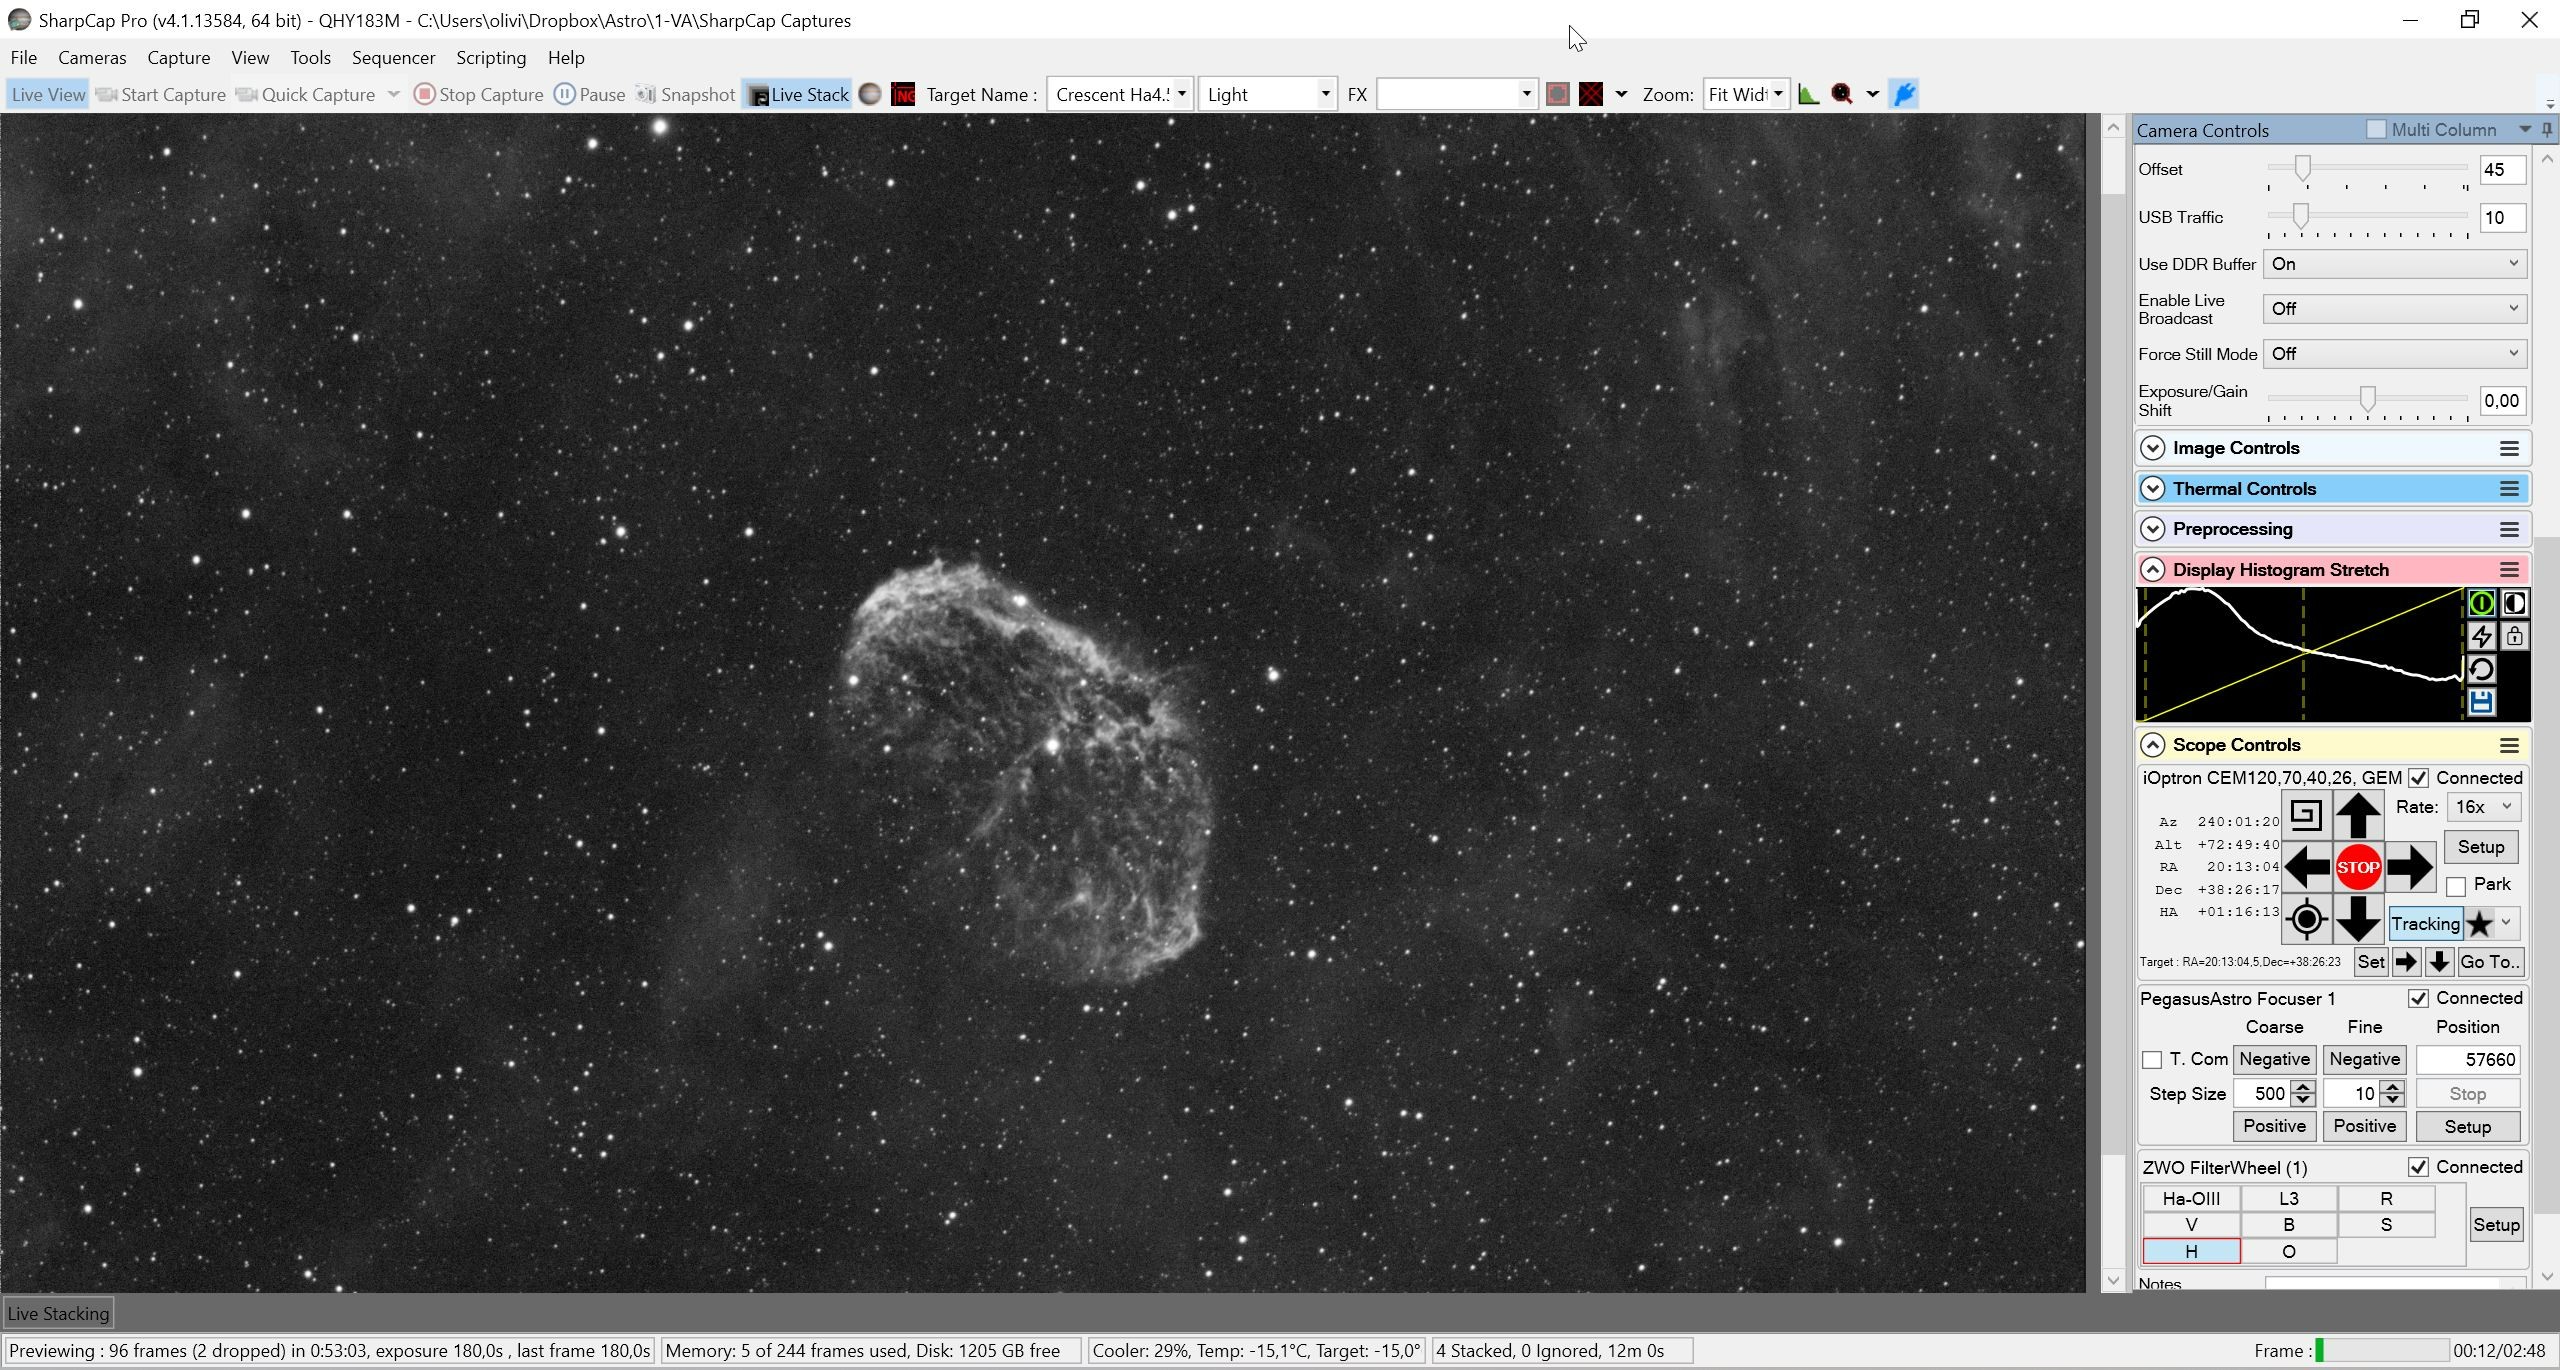Open the Scripting menu

pyautogui.click(x=491, y=58)
